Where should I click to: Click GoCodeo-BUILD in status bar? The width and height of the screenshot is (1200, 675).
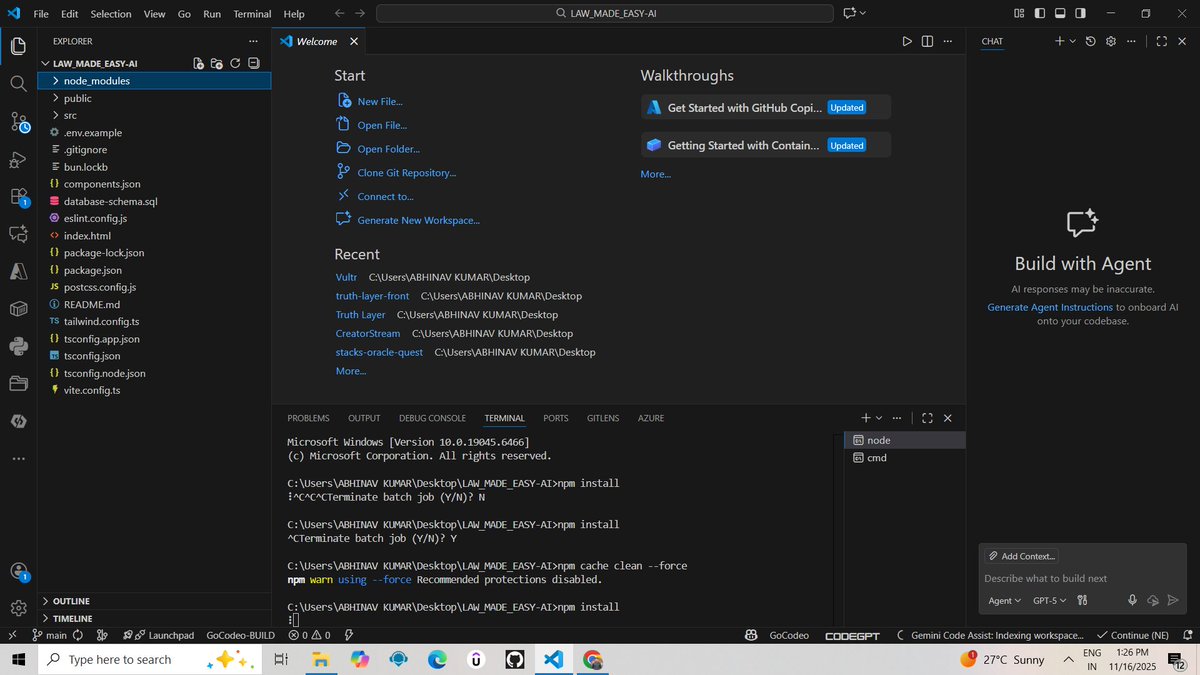pyautogui.click(x=240, y=635)
